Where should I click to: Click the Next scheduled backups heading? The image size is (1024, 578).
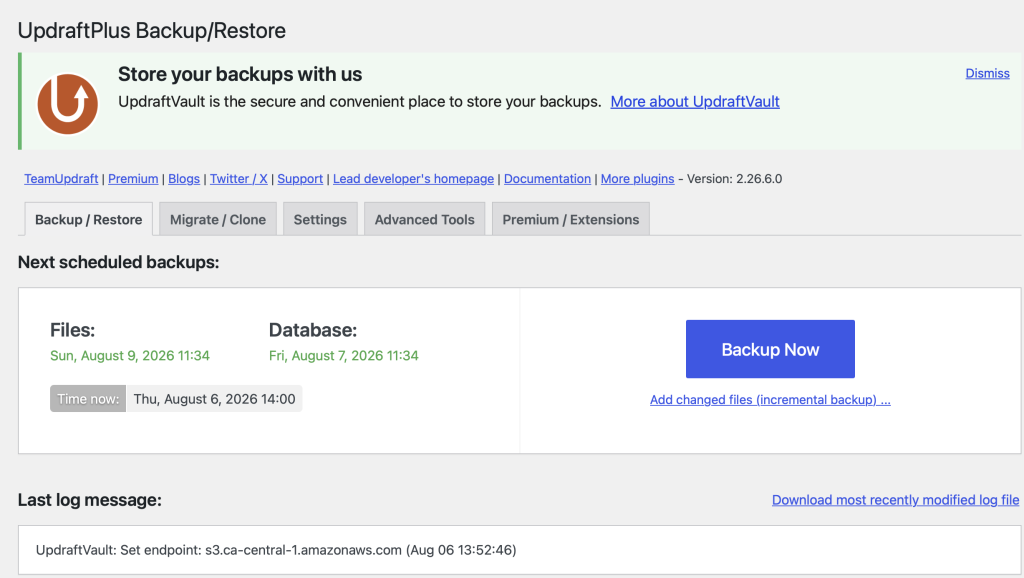118,263
